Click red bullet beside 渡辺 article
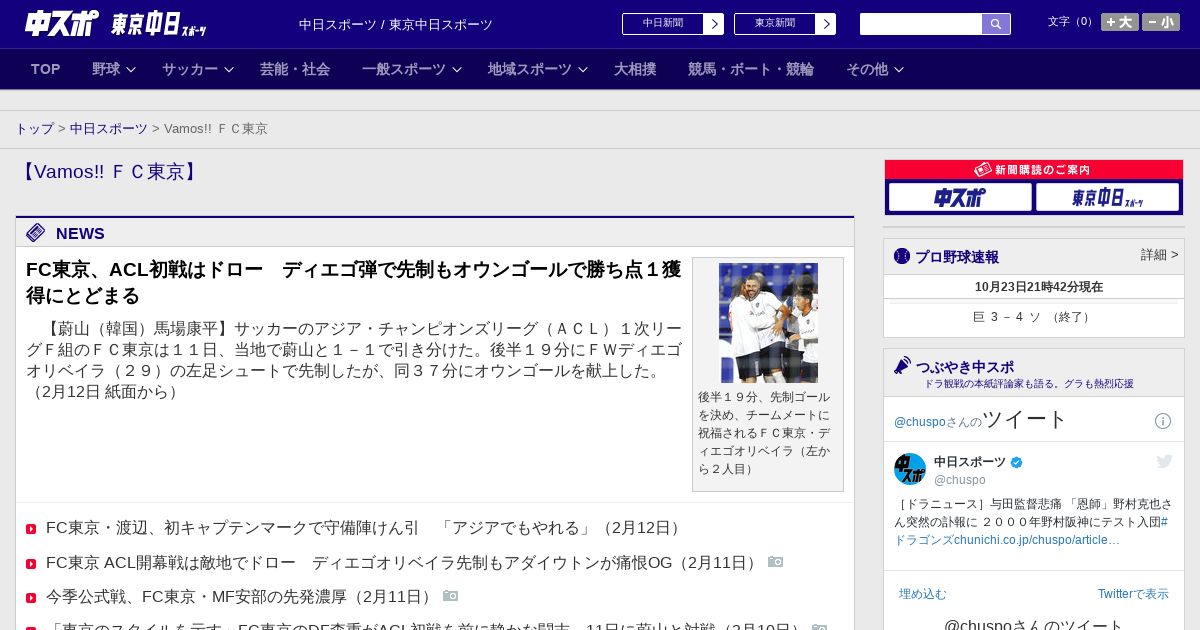 31,529
